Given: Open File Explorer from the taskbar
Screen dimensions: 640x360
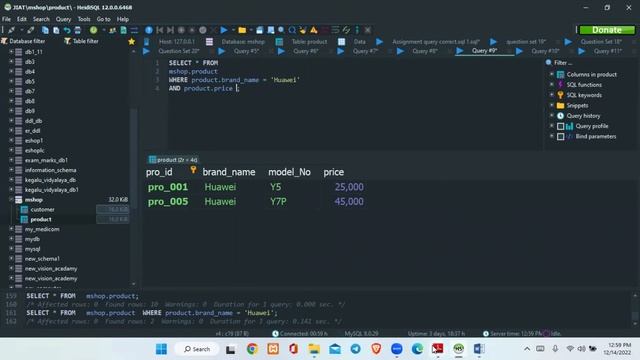Looking at the screenshot, I should click(x=314, y=349).
